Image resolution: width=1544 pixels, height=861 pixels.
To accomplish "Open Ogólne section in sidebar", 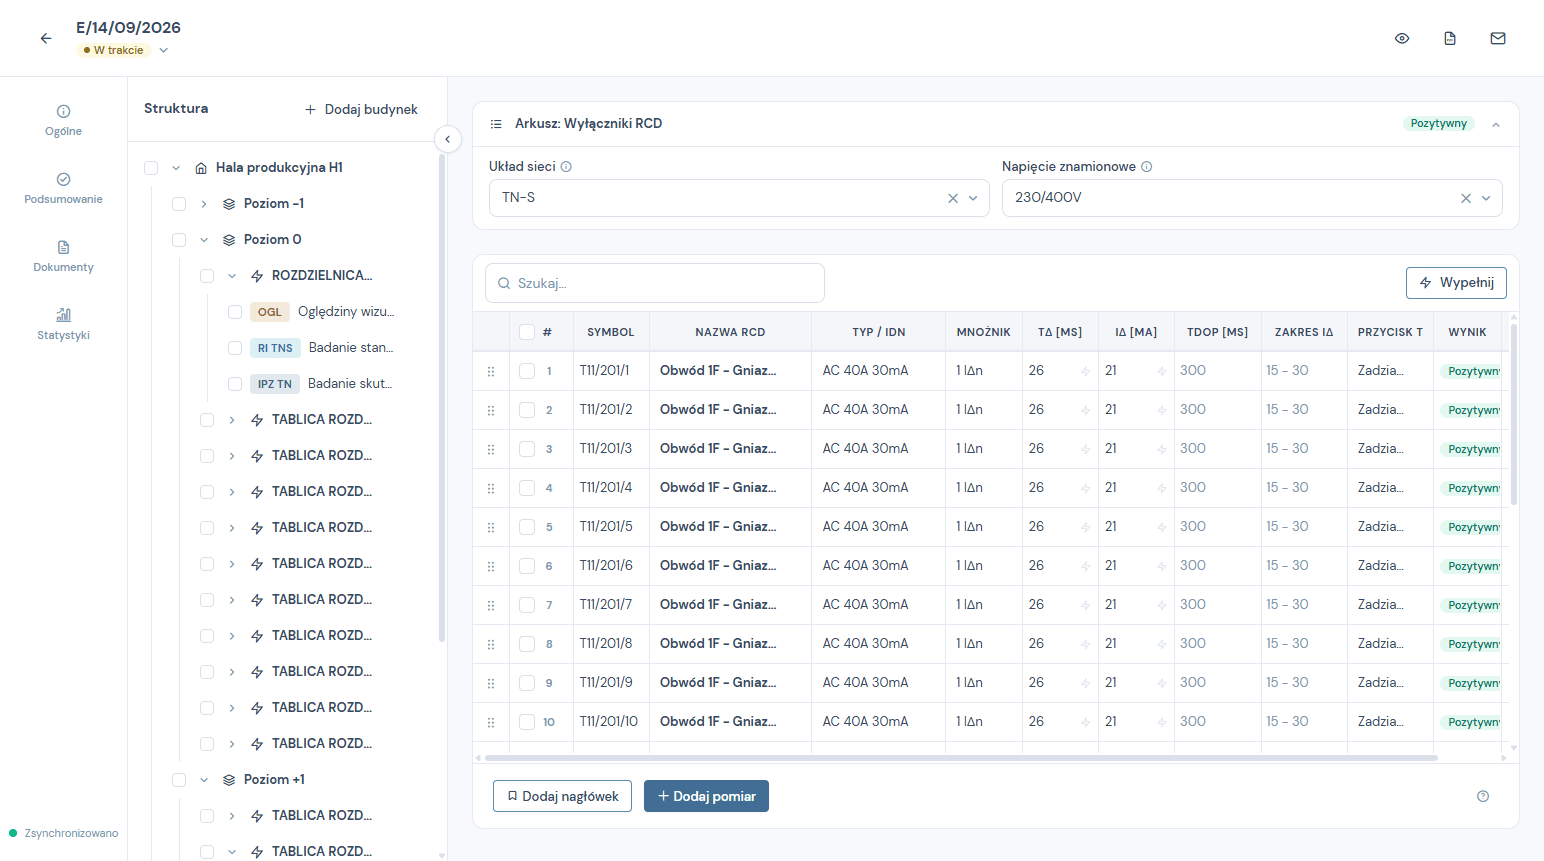I will tap(63, 120).
